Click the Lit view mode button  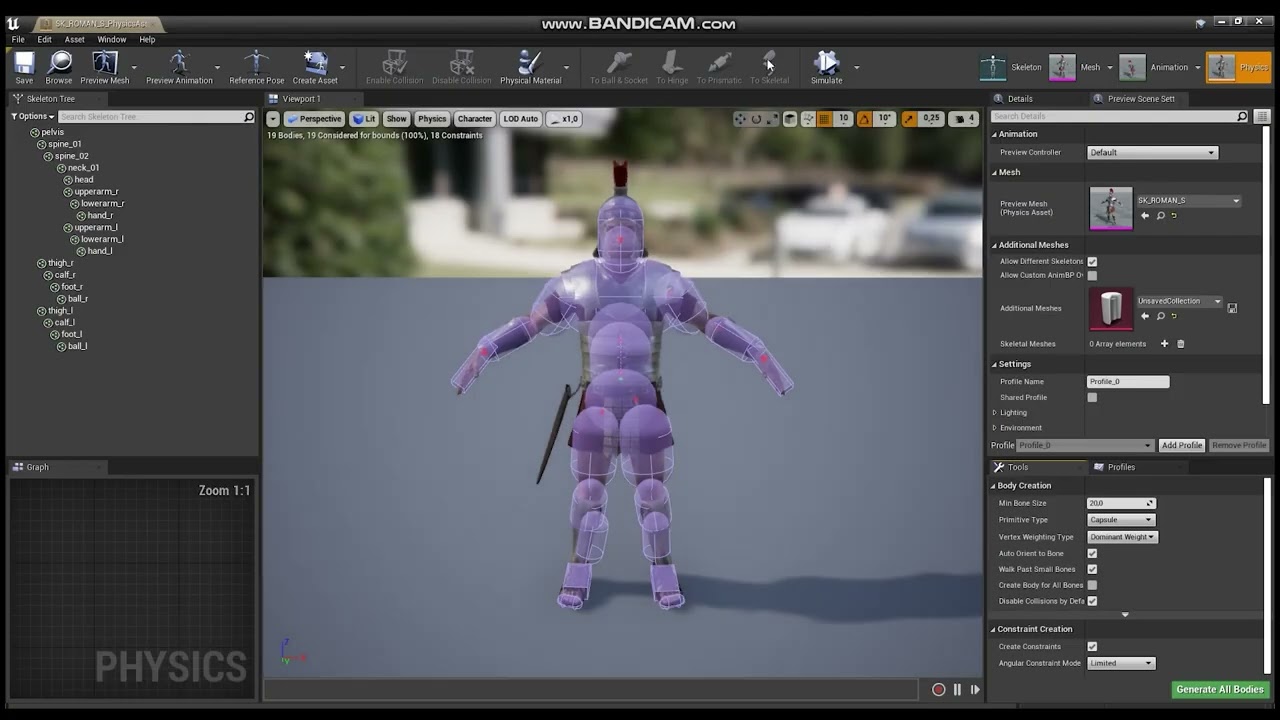[x=364, y=118]
